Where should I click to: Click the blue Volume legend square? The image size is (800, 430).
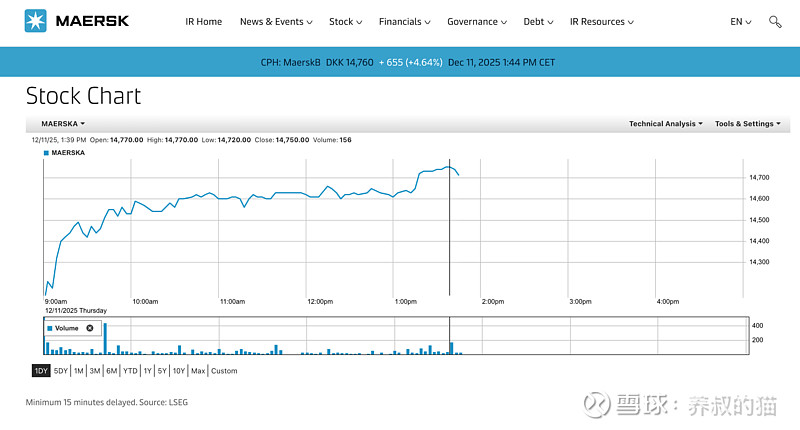tap(51, 328)
